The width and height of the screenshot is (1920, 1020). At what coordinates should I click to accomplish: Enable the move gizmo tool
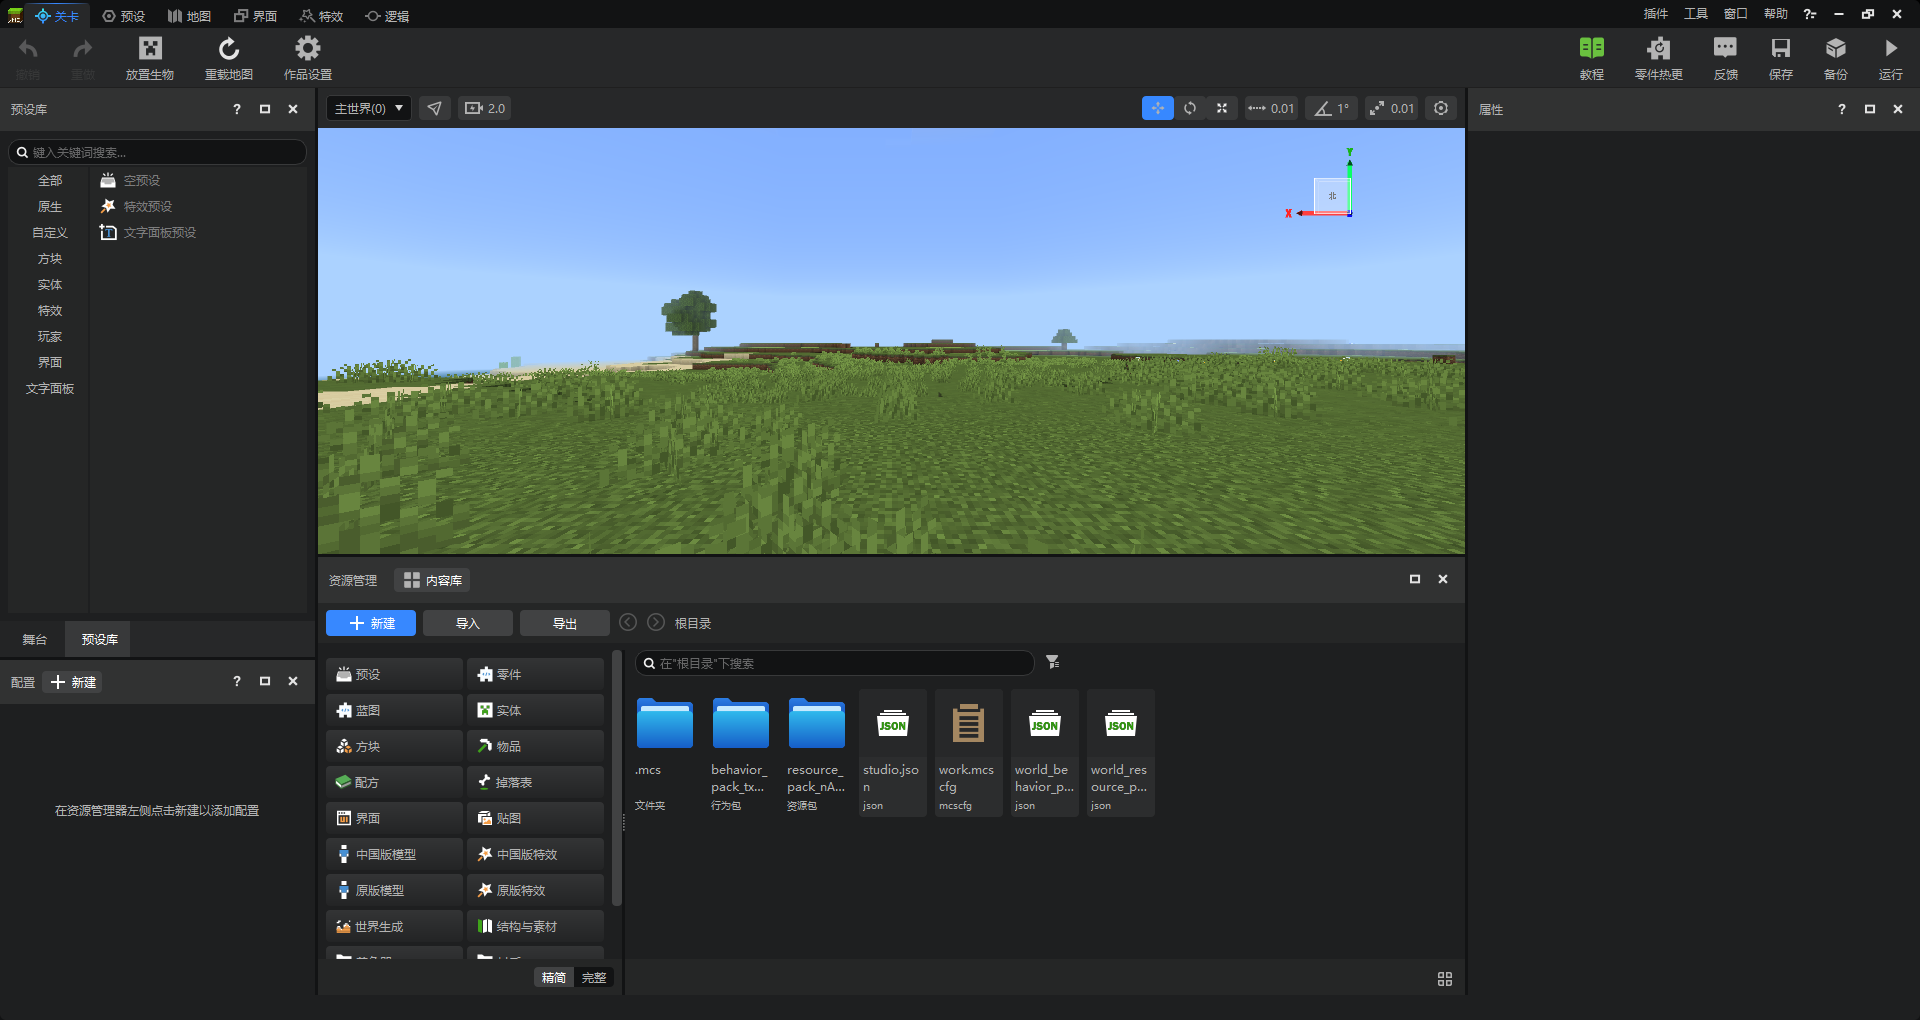(1158, 108)
